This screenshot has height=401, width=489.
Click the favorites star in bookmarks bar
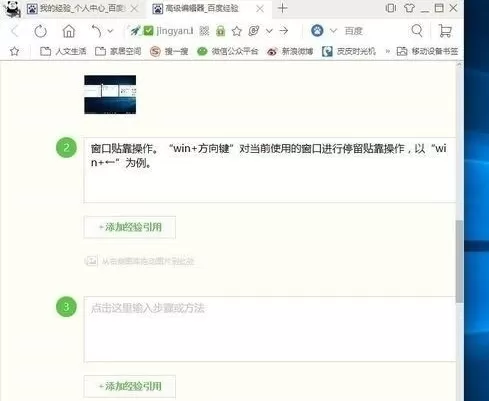click(14, 51)
